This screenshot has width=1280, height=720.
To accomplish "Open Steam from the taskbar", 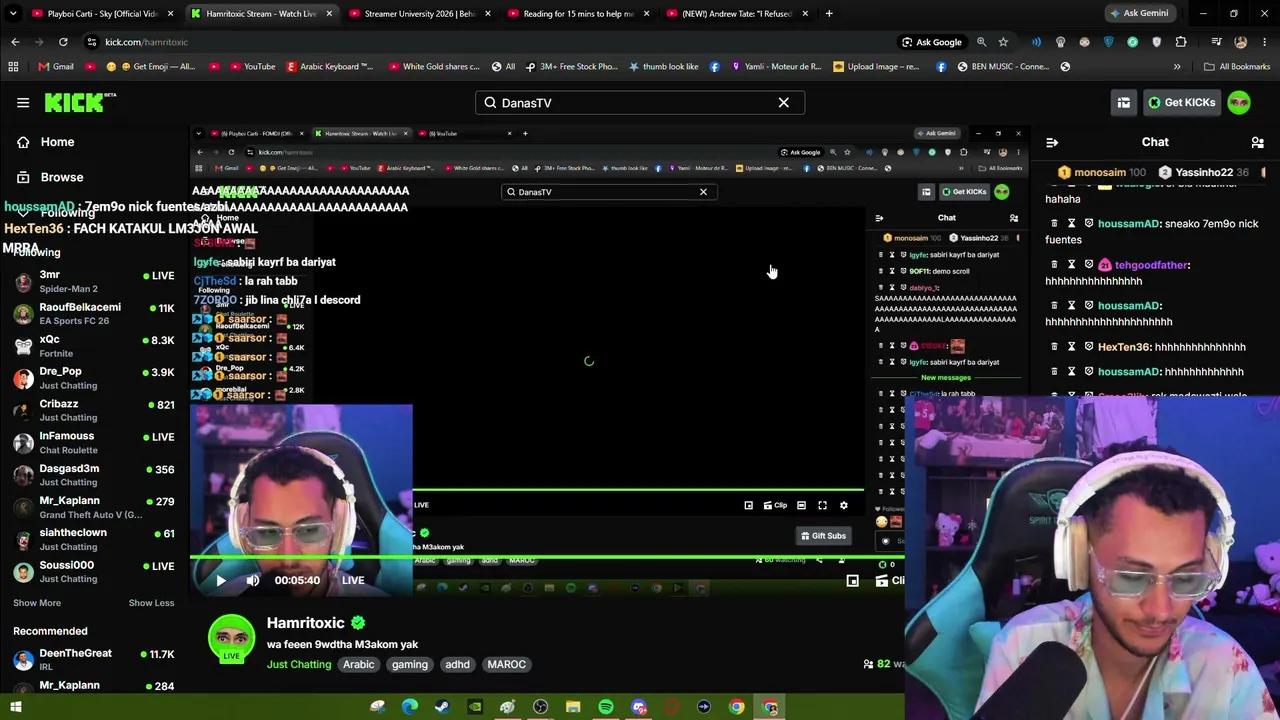I will tap(442, 707).
